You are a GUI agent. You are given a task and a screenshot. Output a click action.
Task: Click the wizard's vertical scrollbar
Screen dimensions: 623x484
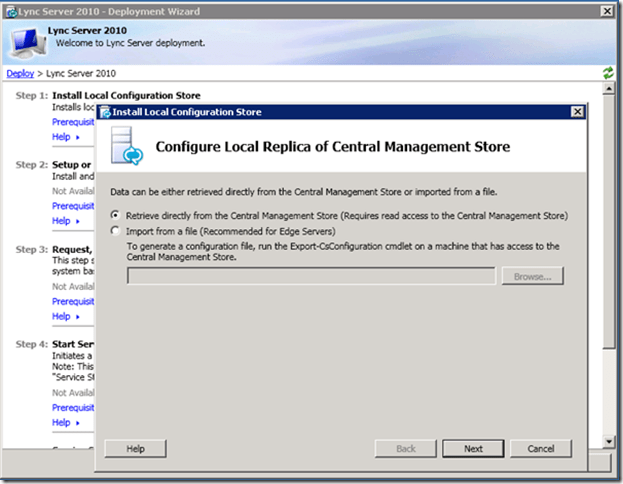click(x=608, y=250)
